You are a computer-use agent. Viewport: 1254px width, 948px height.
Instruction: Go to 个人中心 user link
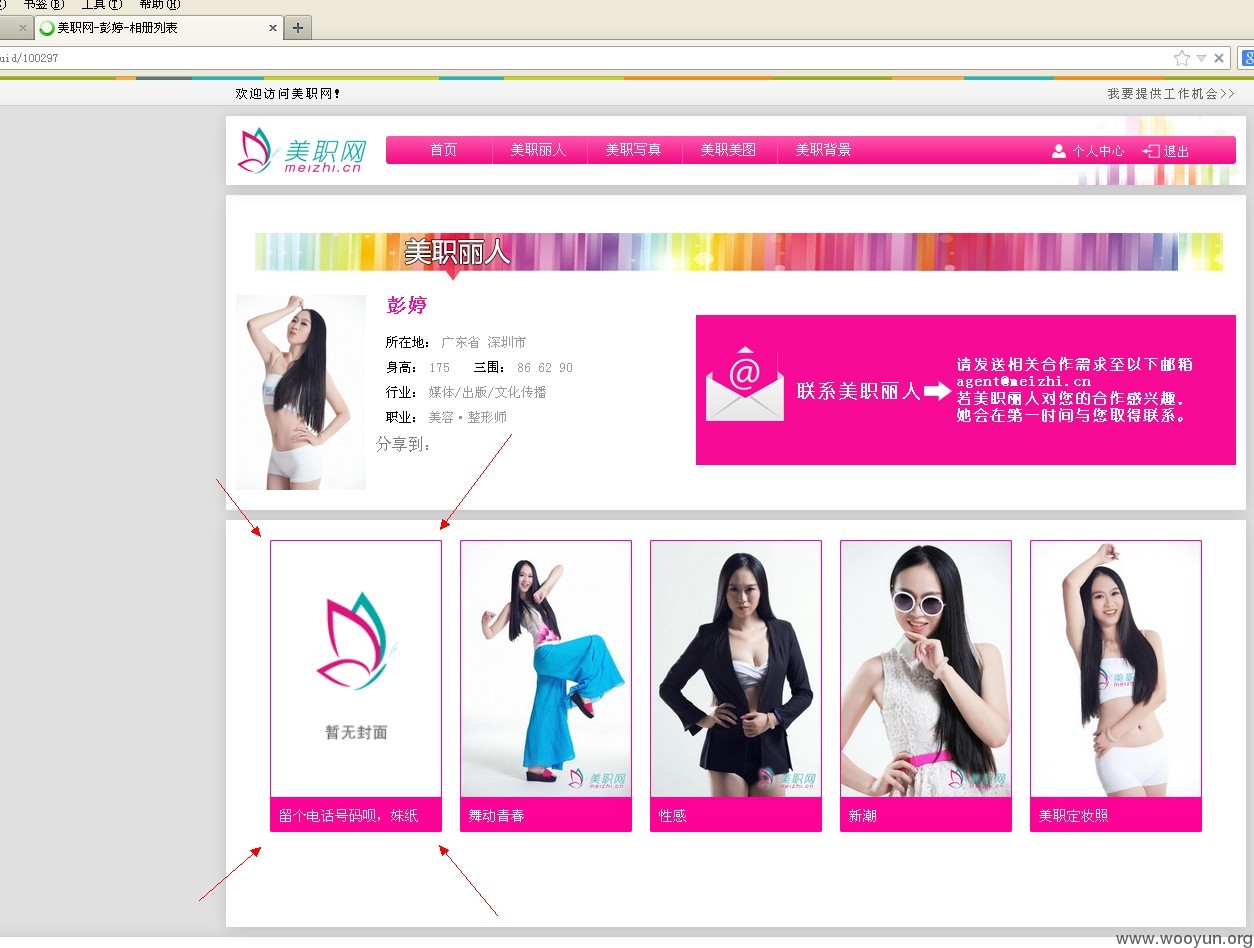1098,151
